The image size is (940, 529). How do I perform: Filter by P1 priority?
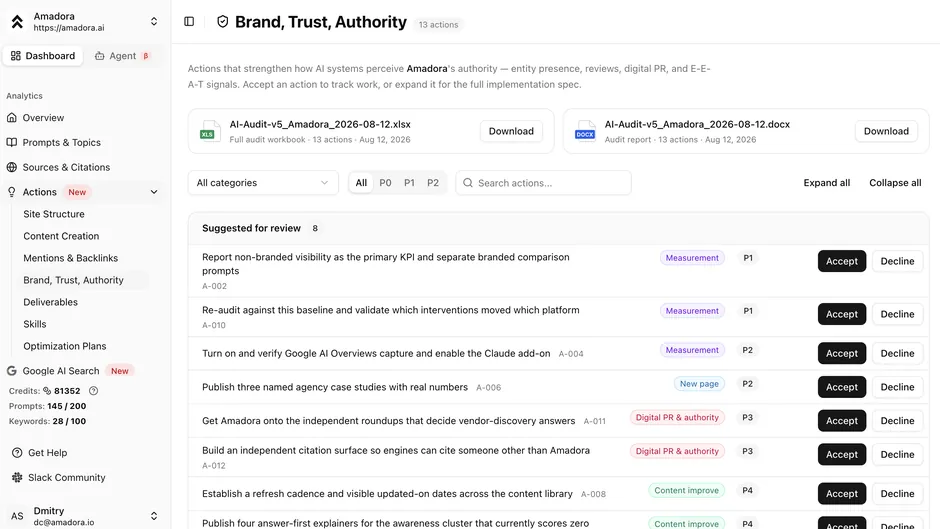pyautogui.click(x=409, y=183)
